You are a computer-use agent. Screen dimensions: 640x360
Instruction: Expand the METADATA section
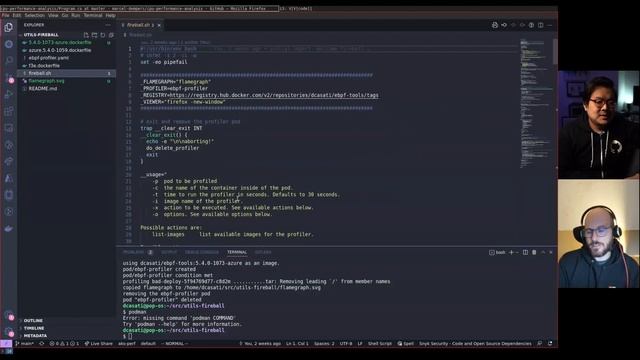(35, 336)
